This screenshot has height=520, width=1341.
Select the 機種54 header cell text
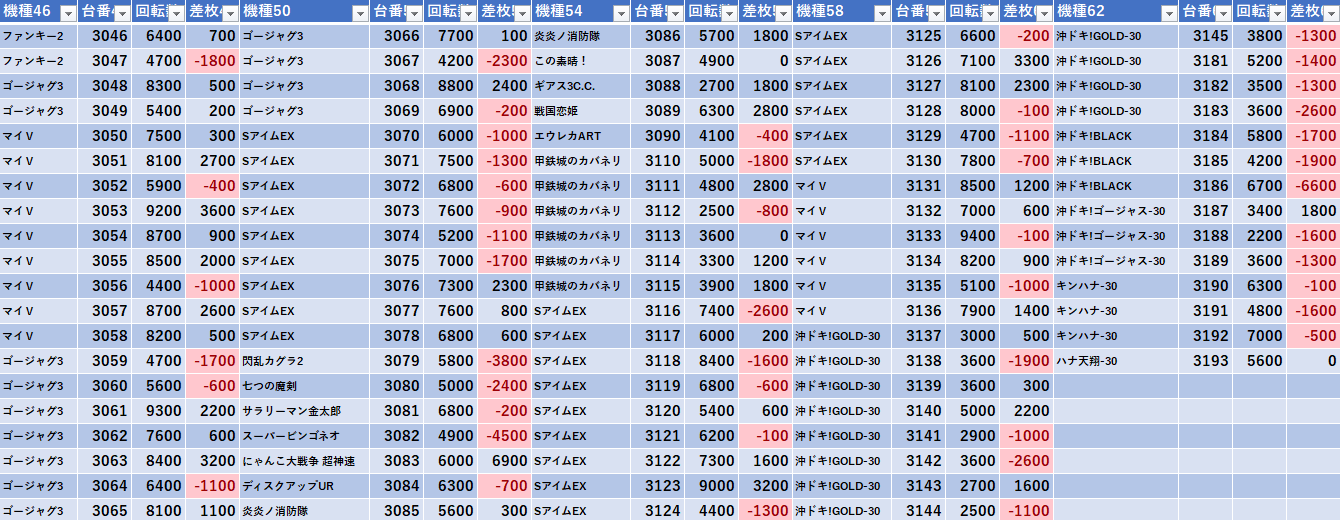(x=559, y=12)
